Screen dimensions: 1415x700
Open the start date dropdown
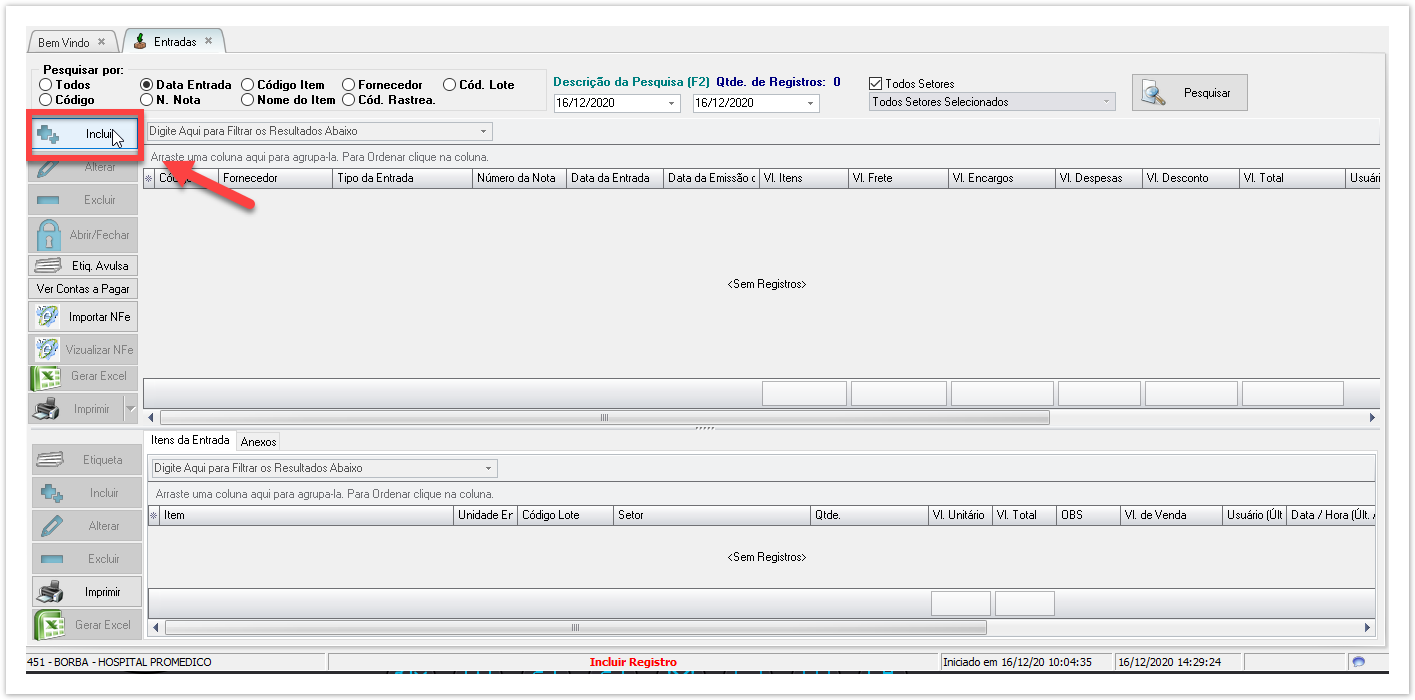(670, 103)
